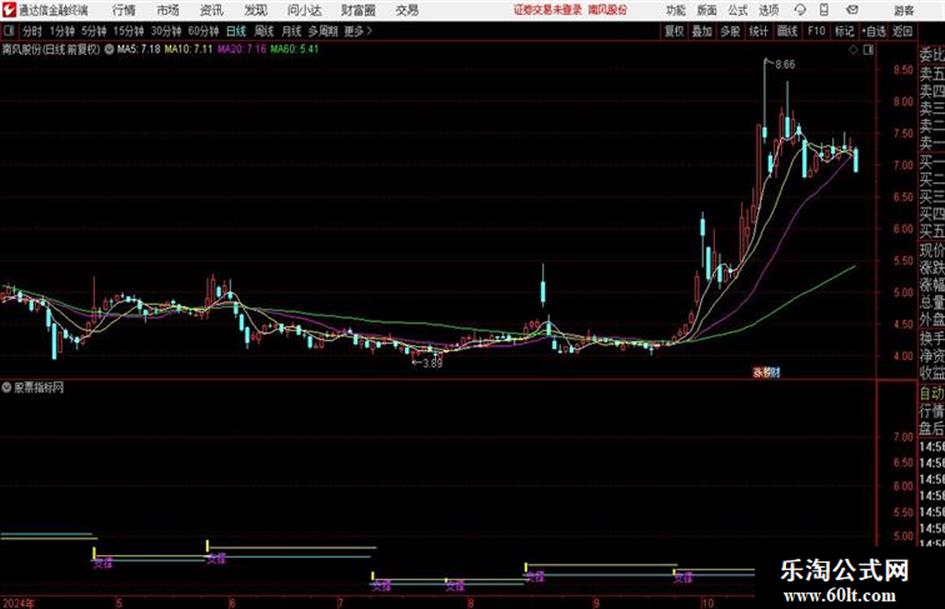The image size is (945, 609).
Task: Toggle the right panel icon atop chart
Action: coord(868,51)
